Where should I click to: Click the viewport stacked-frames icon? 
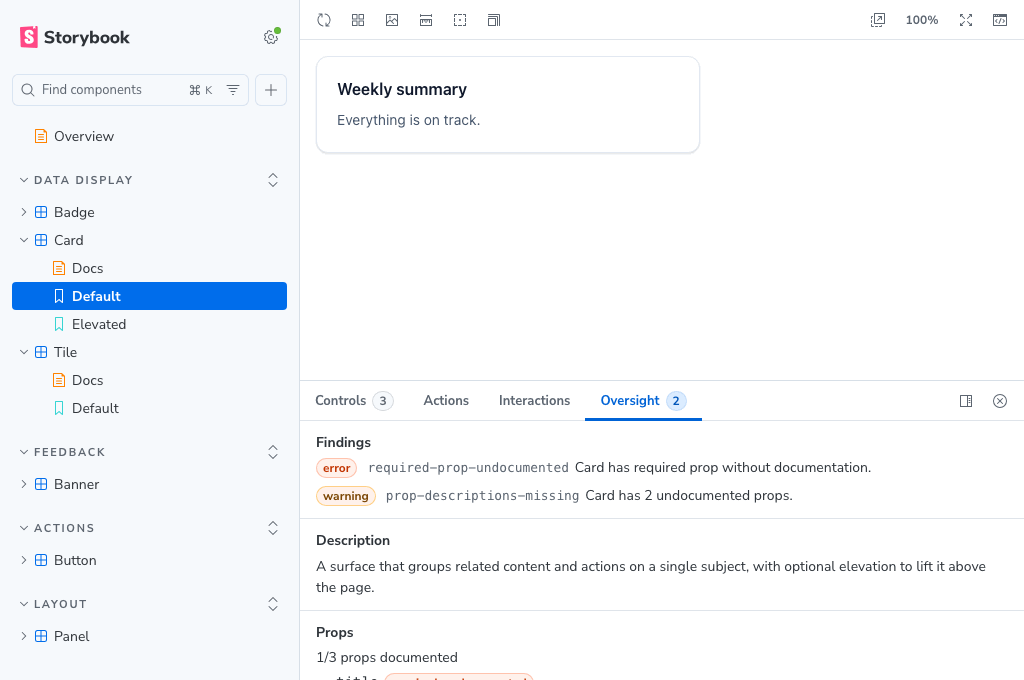pos(494,20)
